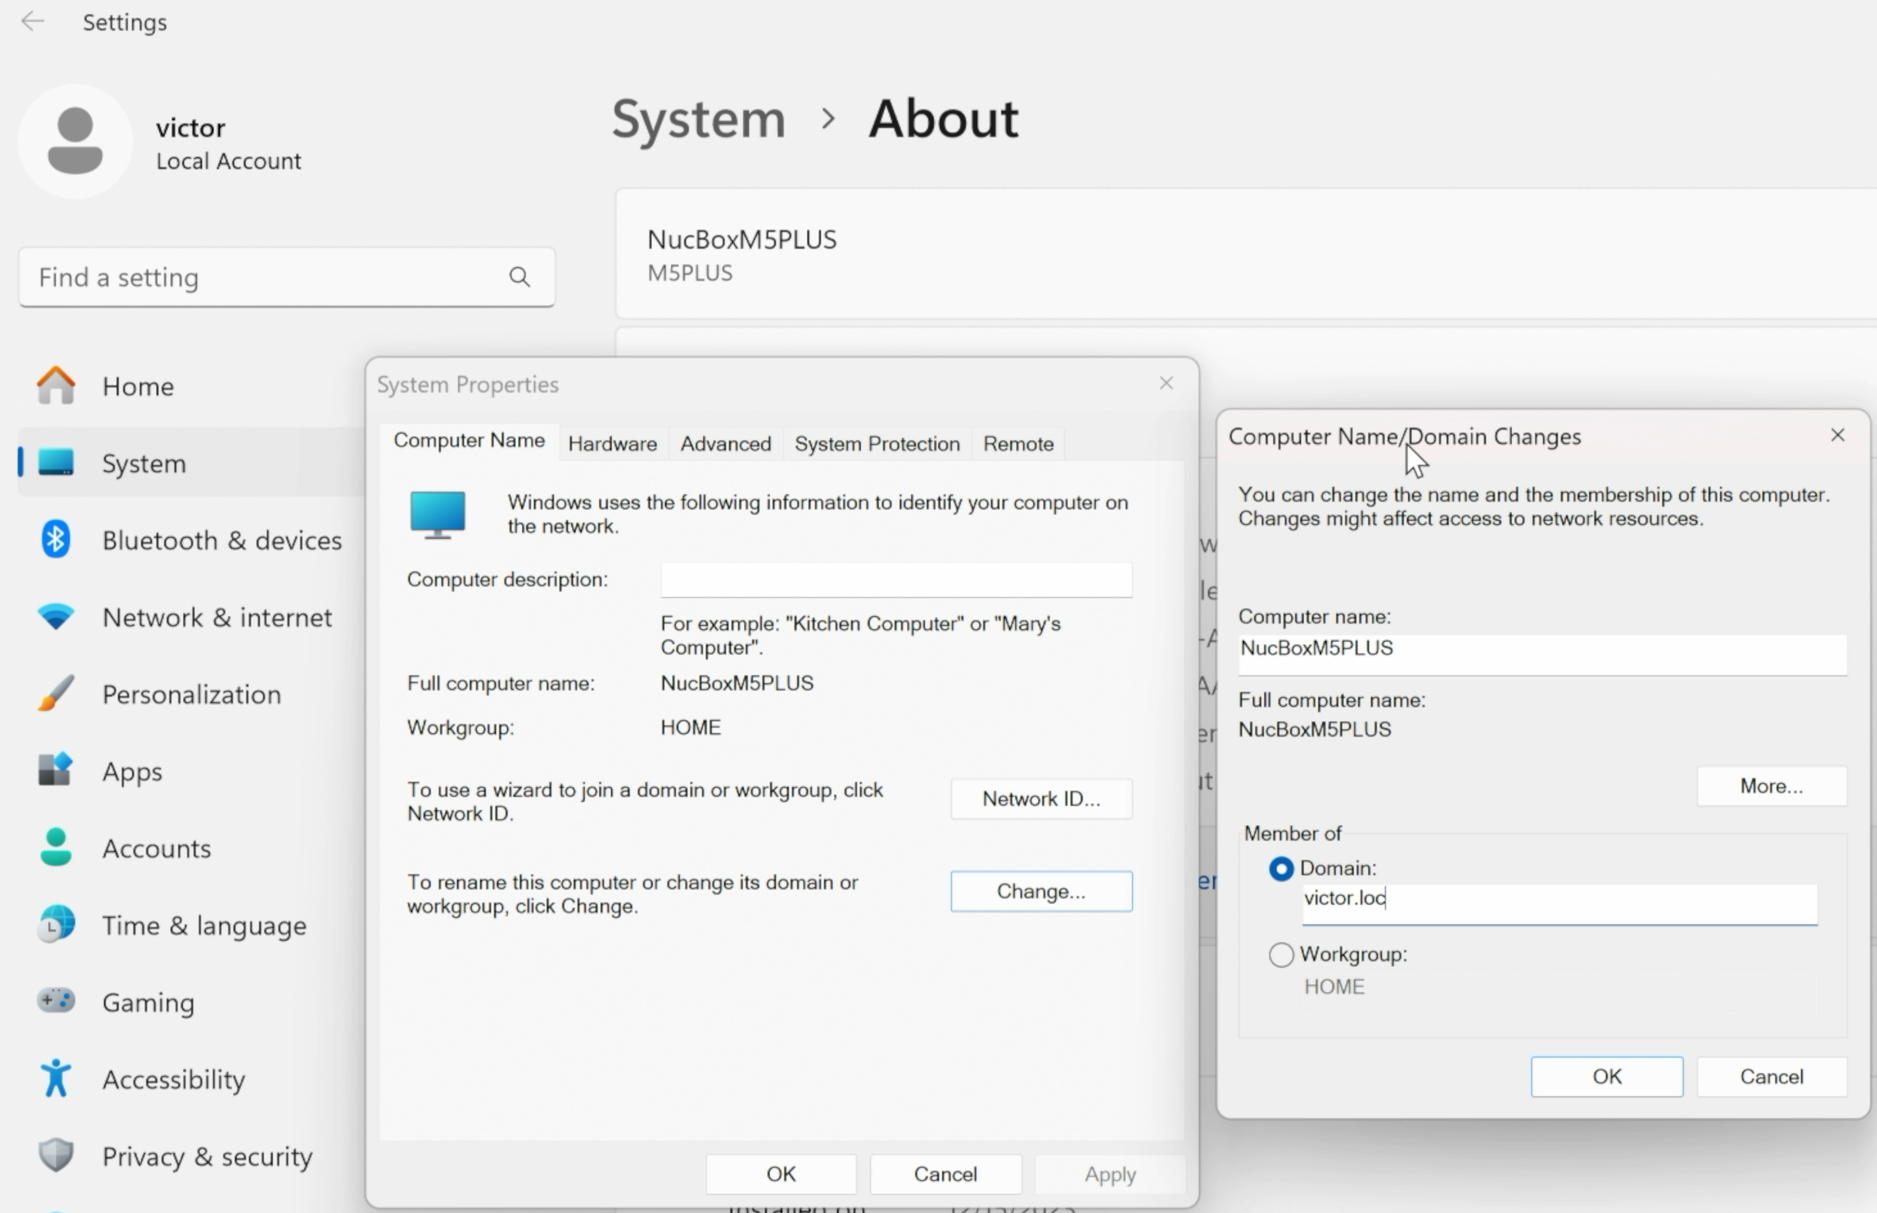Confirm OK in Computer Name/Domain Changes
The width and height of the screenshot is (1877, 1213).
pyautogui.click(x=1607, y=1077)
